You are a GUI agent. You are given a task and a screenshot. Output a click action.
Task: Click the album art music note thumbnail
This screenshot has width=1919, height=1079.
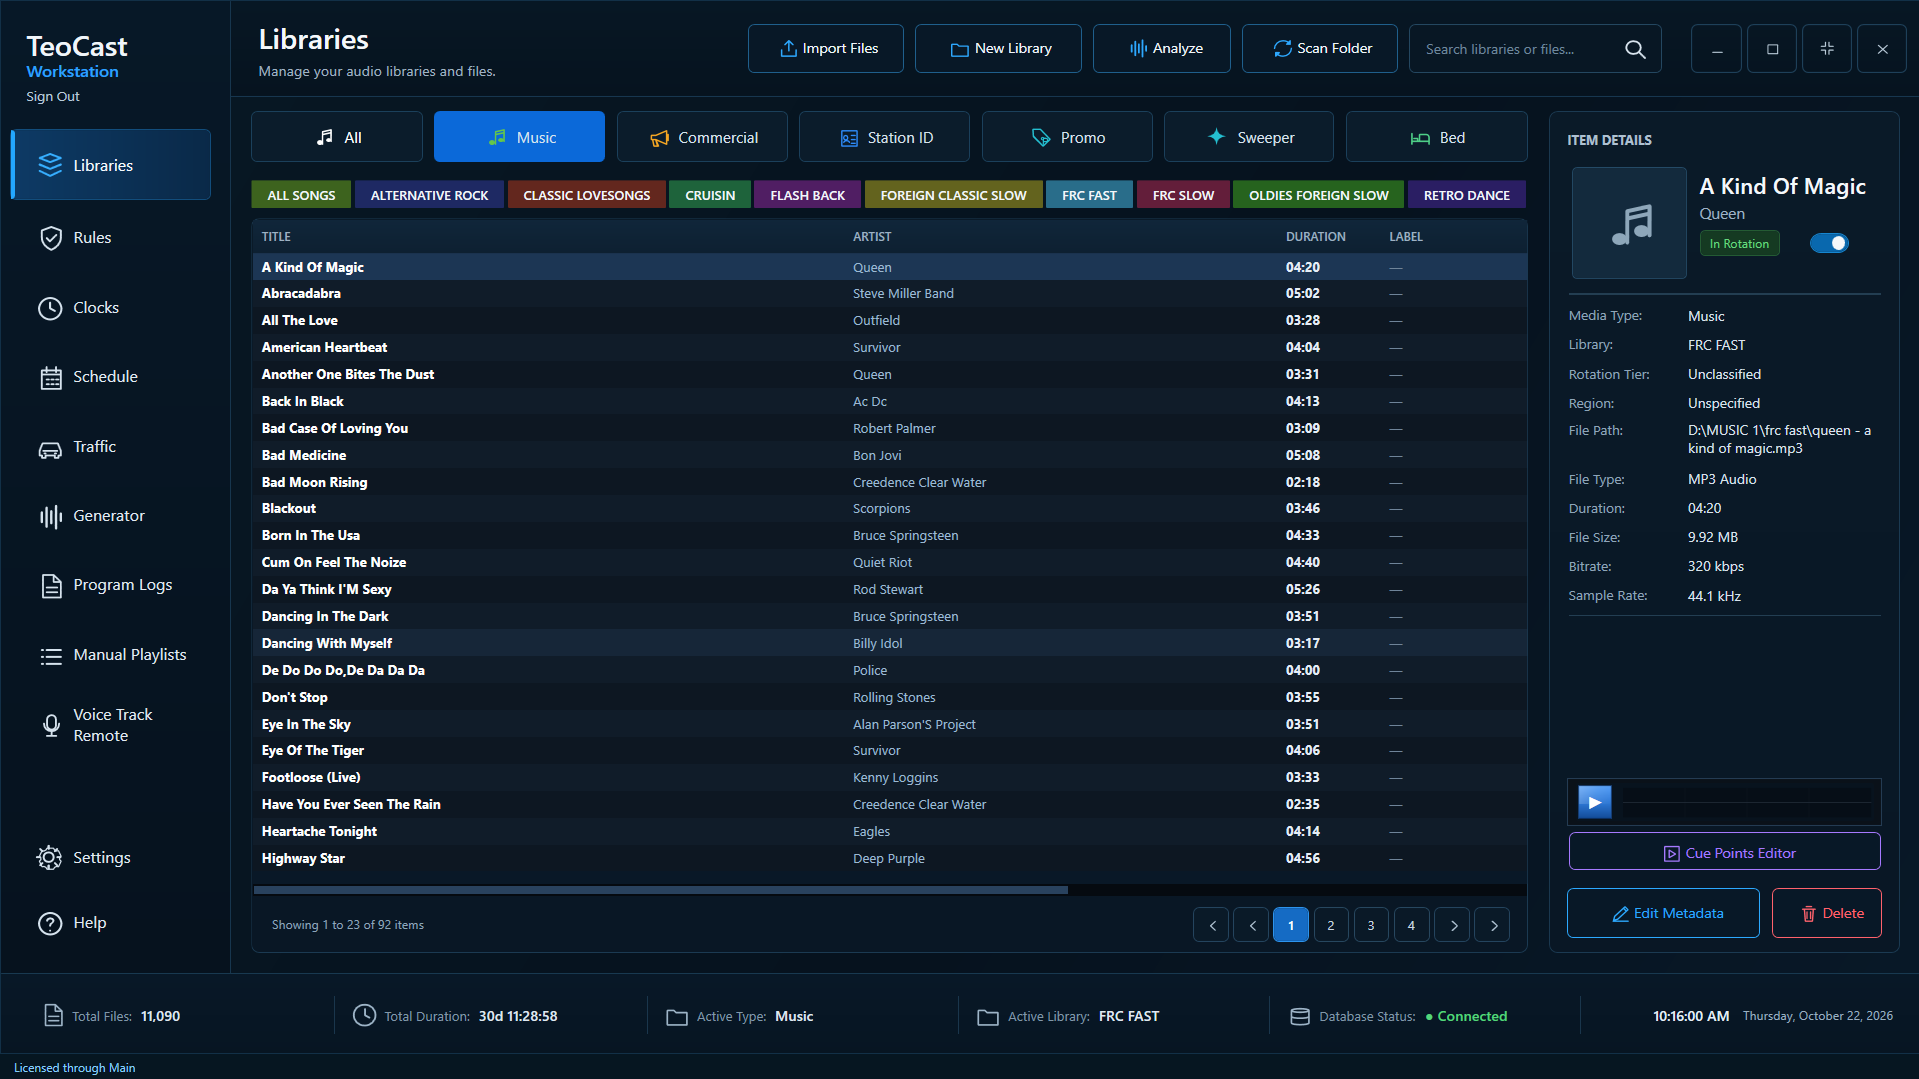(x=1630, y=223)
